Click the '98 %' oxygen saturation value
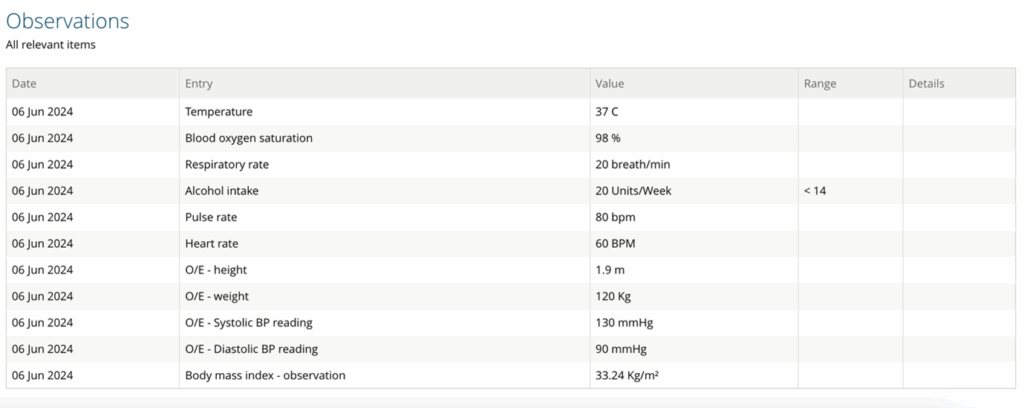 [x=607, y=138]
